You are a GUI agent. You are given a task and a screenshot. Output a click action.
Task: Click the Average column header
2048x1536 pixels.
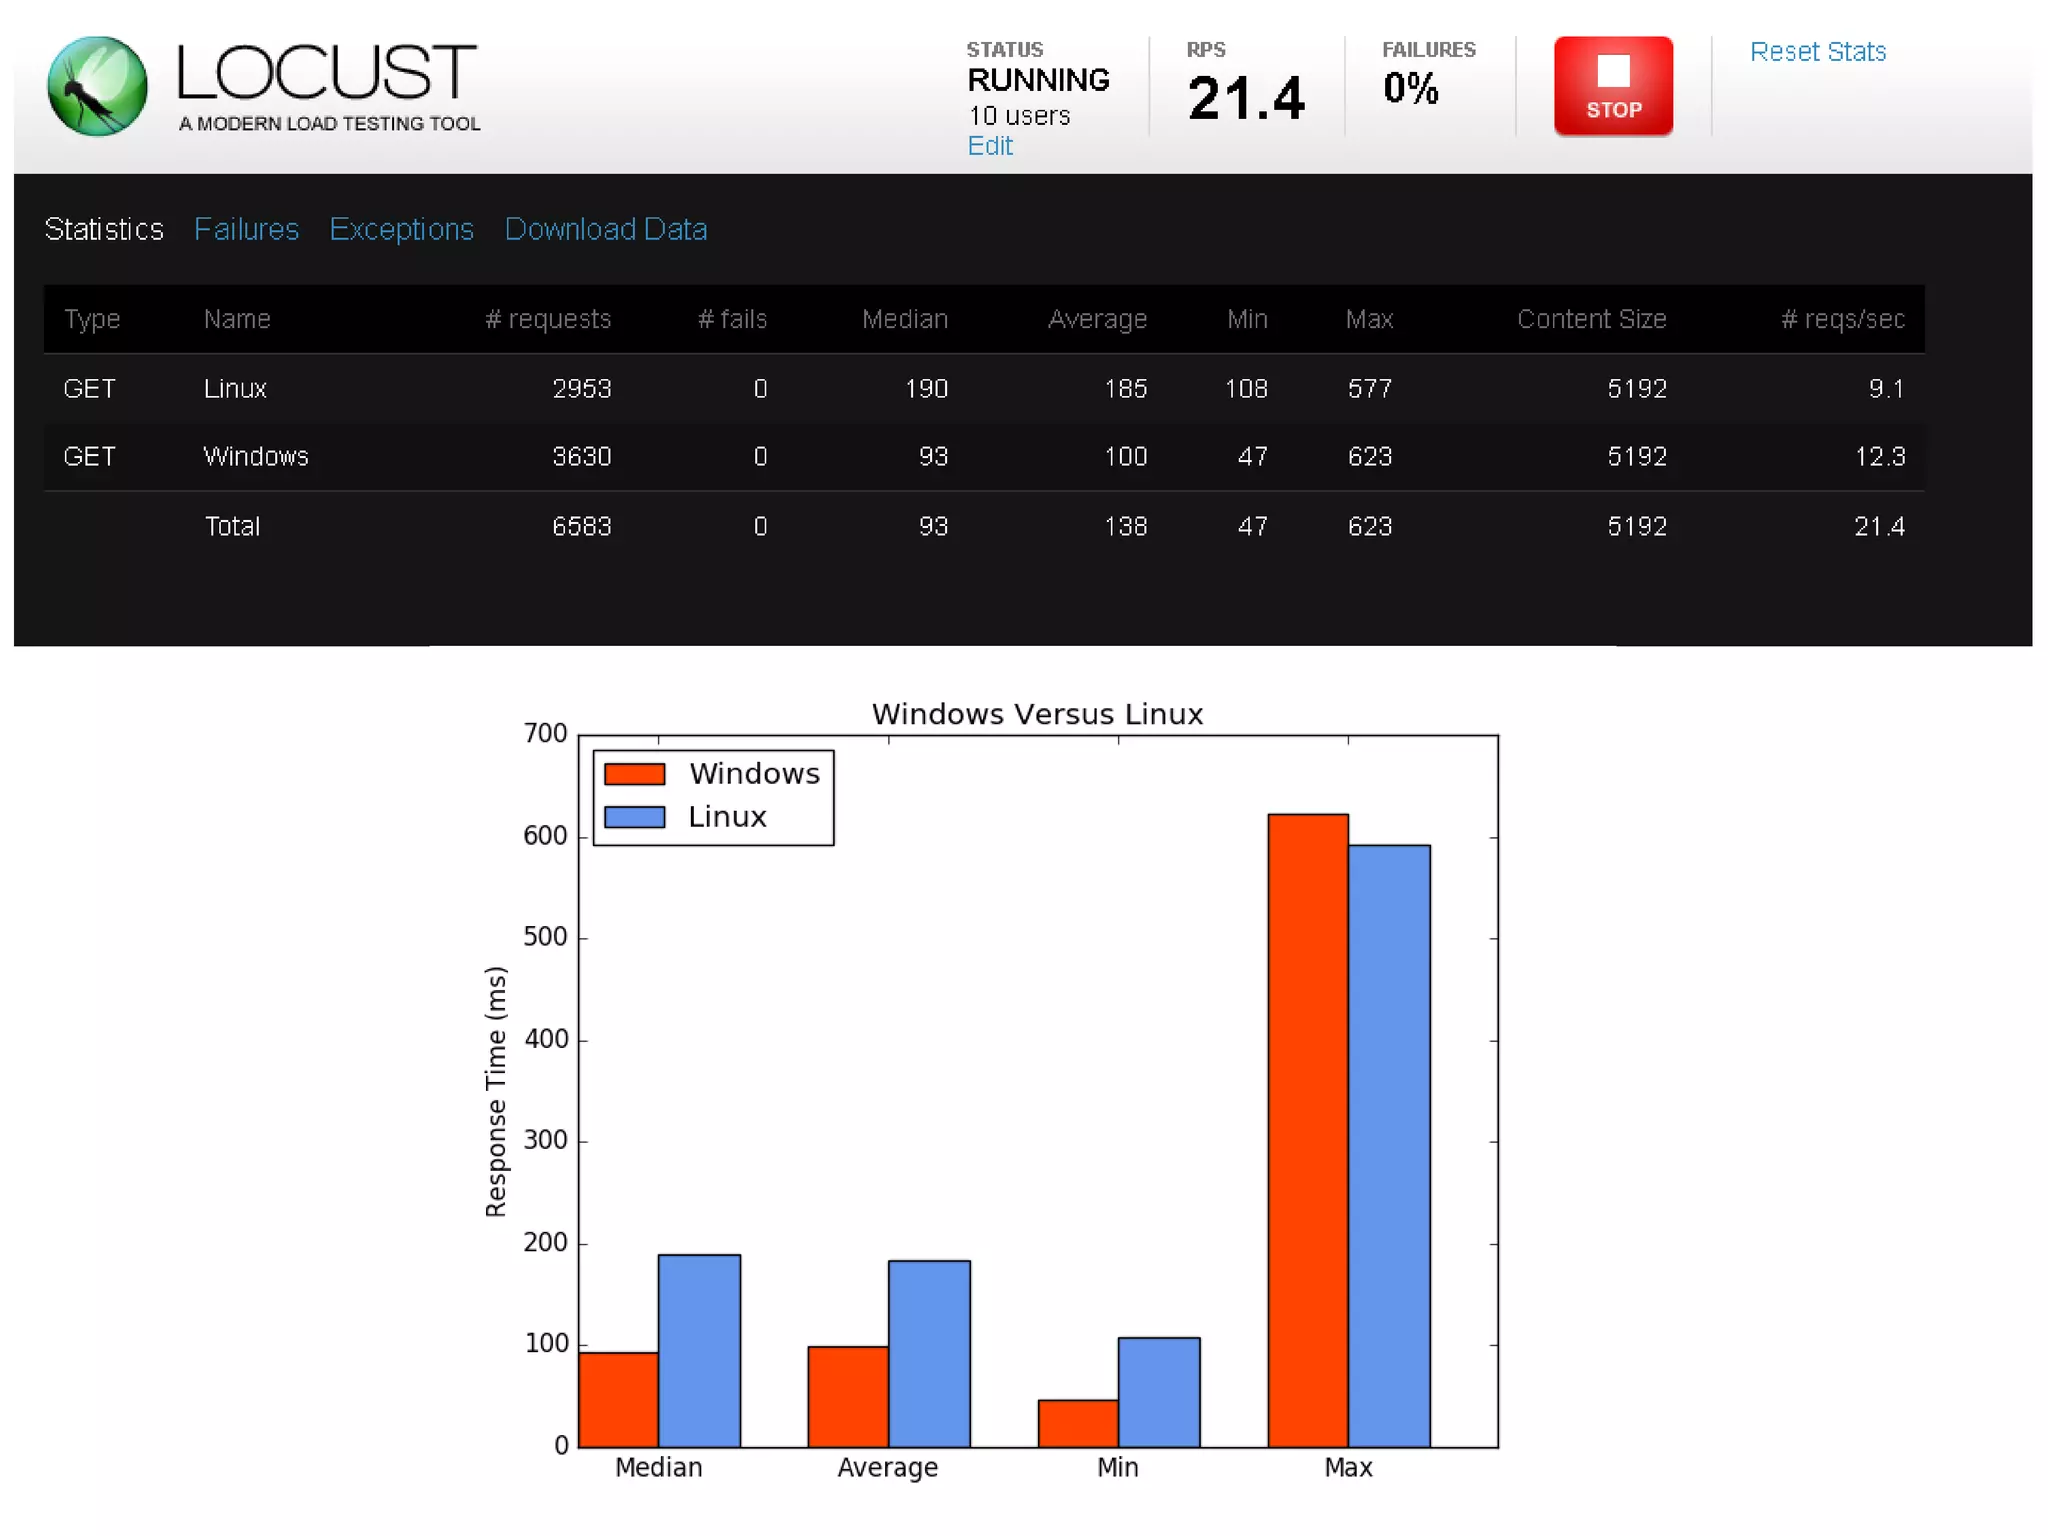tap(1096, 319)
